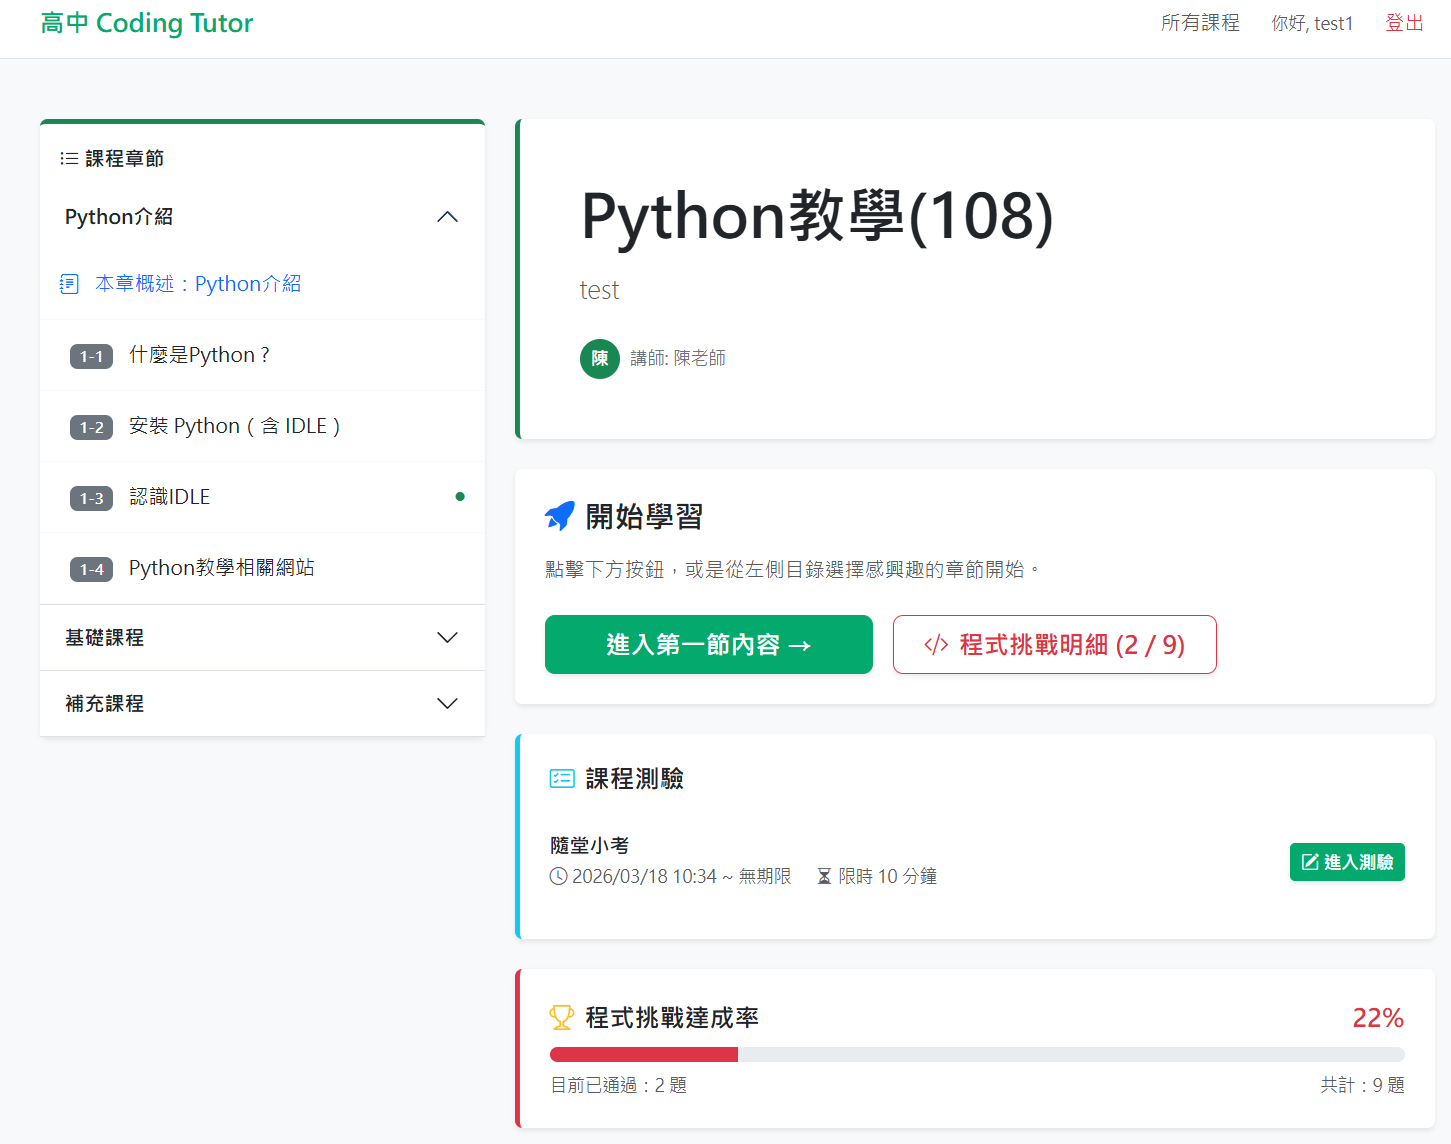Open lesson 1-3 認識IDLE

[x=170, y=497]
